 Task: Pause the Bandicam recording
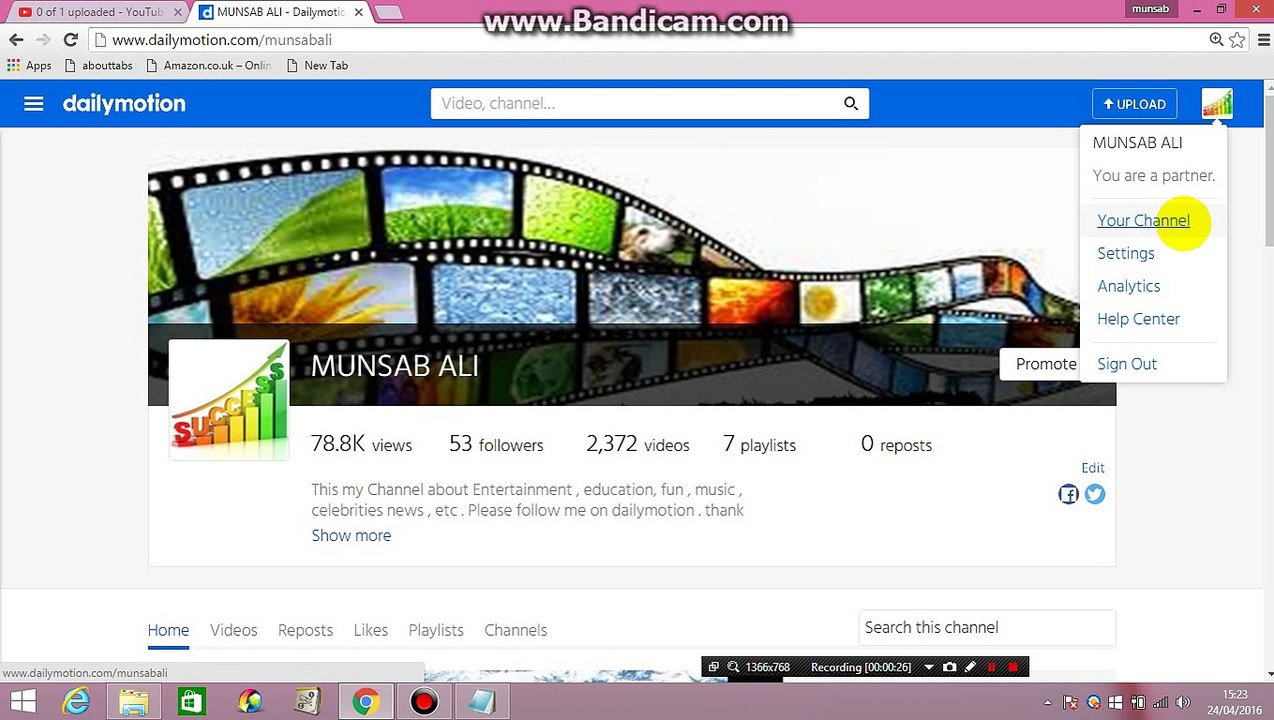coord(991,667)
